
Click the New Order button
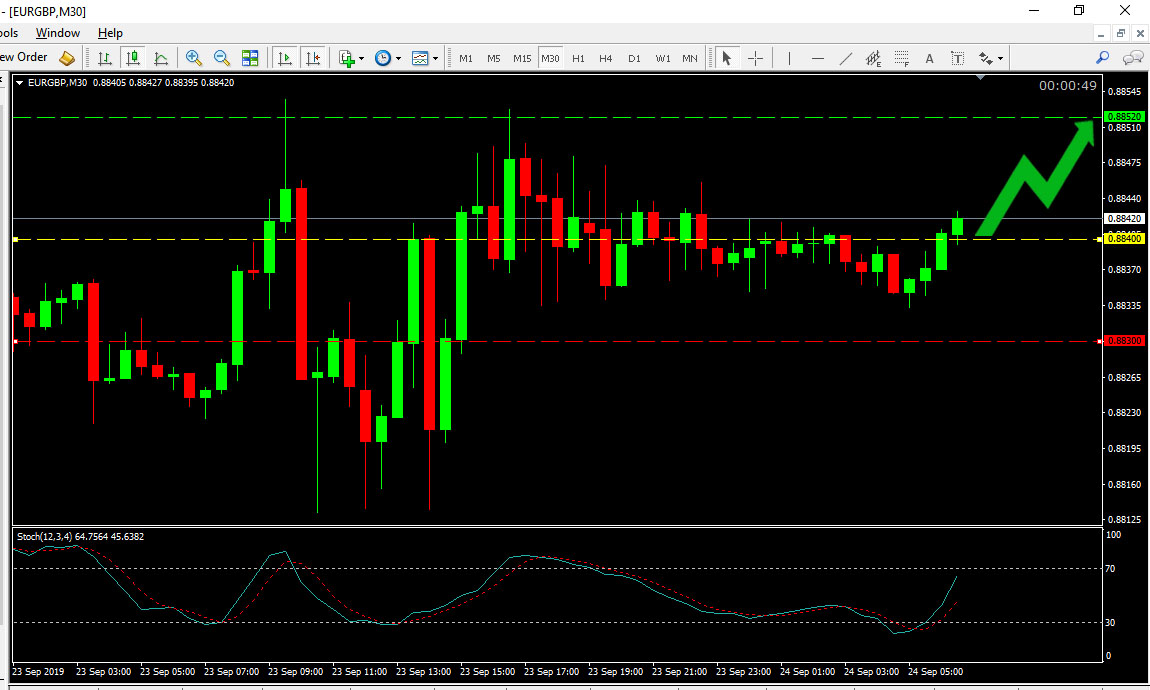pos(23,57)
